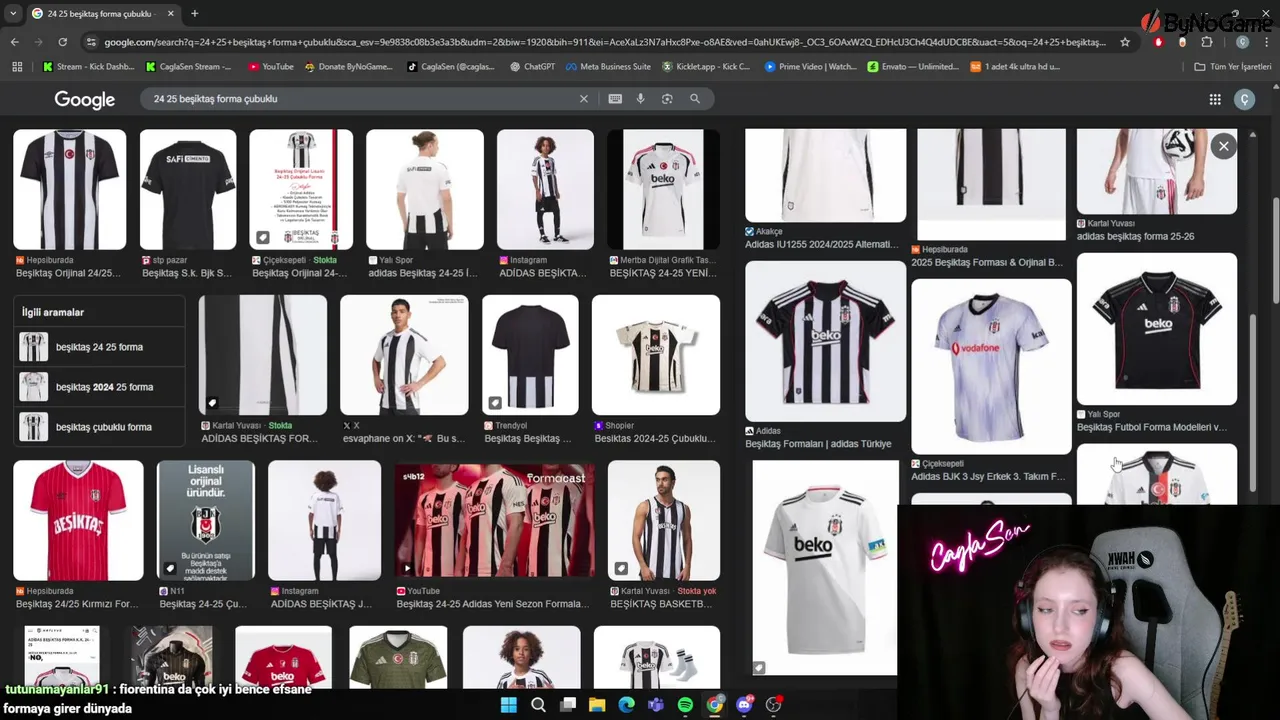Click the Google search input field

click(x=360, y=99)
